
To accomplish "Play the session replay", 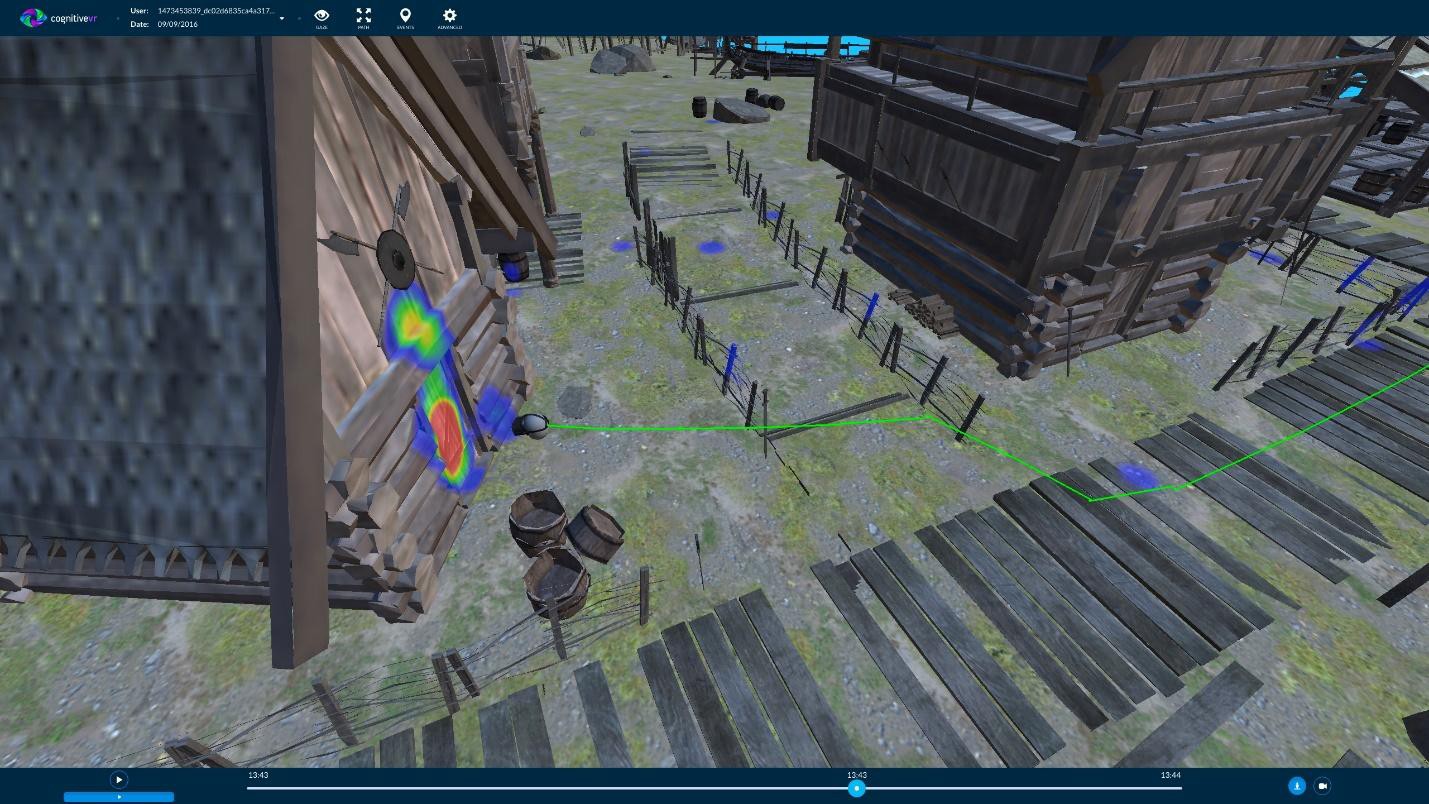I will pos(118,779).
